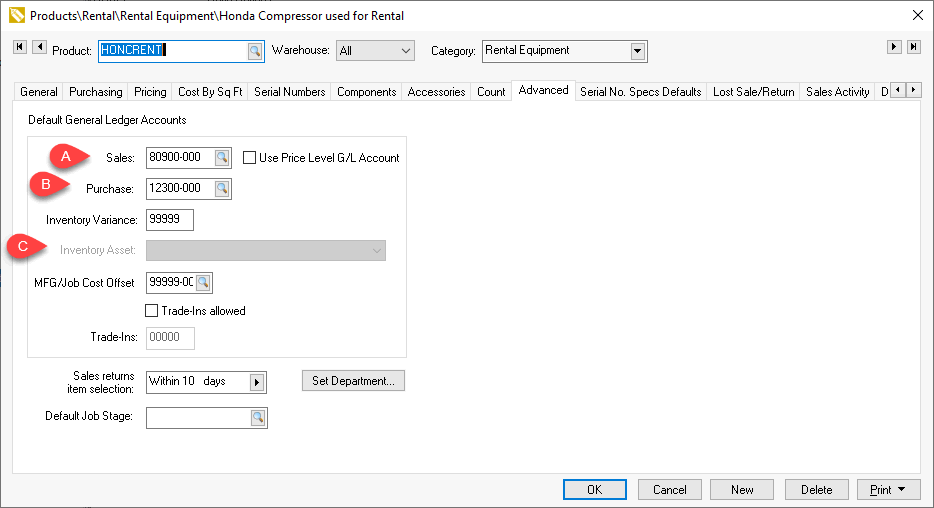Open the Serial Numbers tab
Screen dimensions: 934x508
289,92
